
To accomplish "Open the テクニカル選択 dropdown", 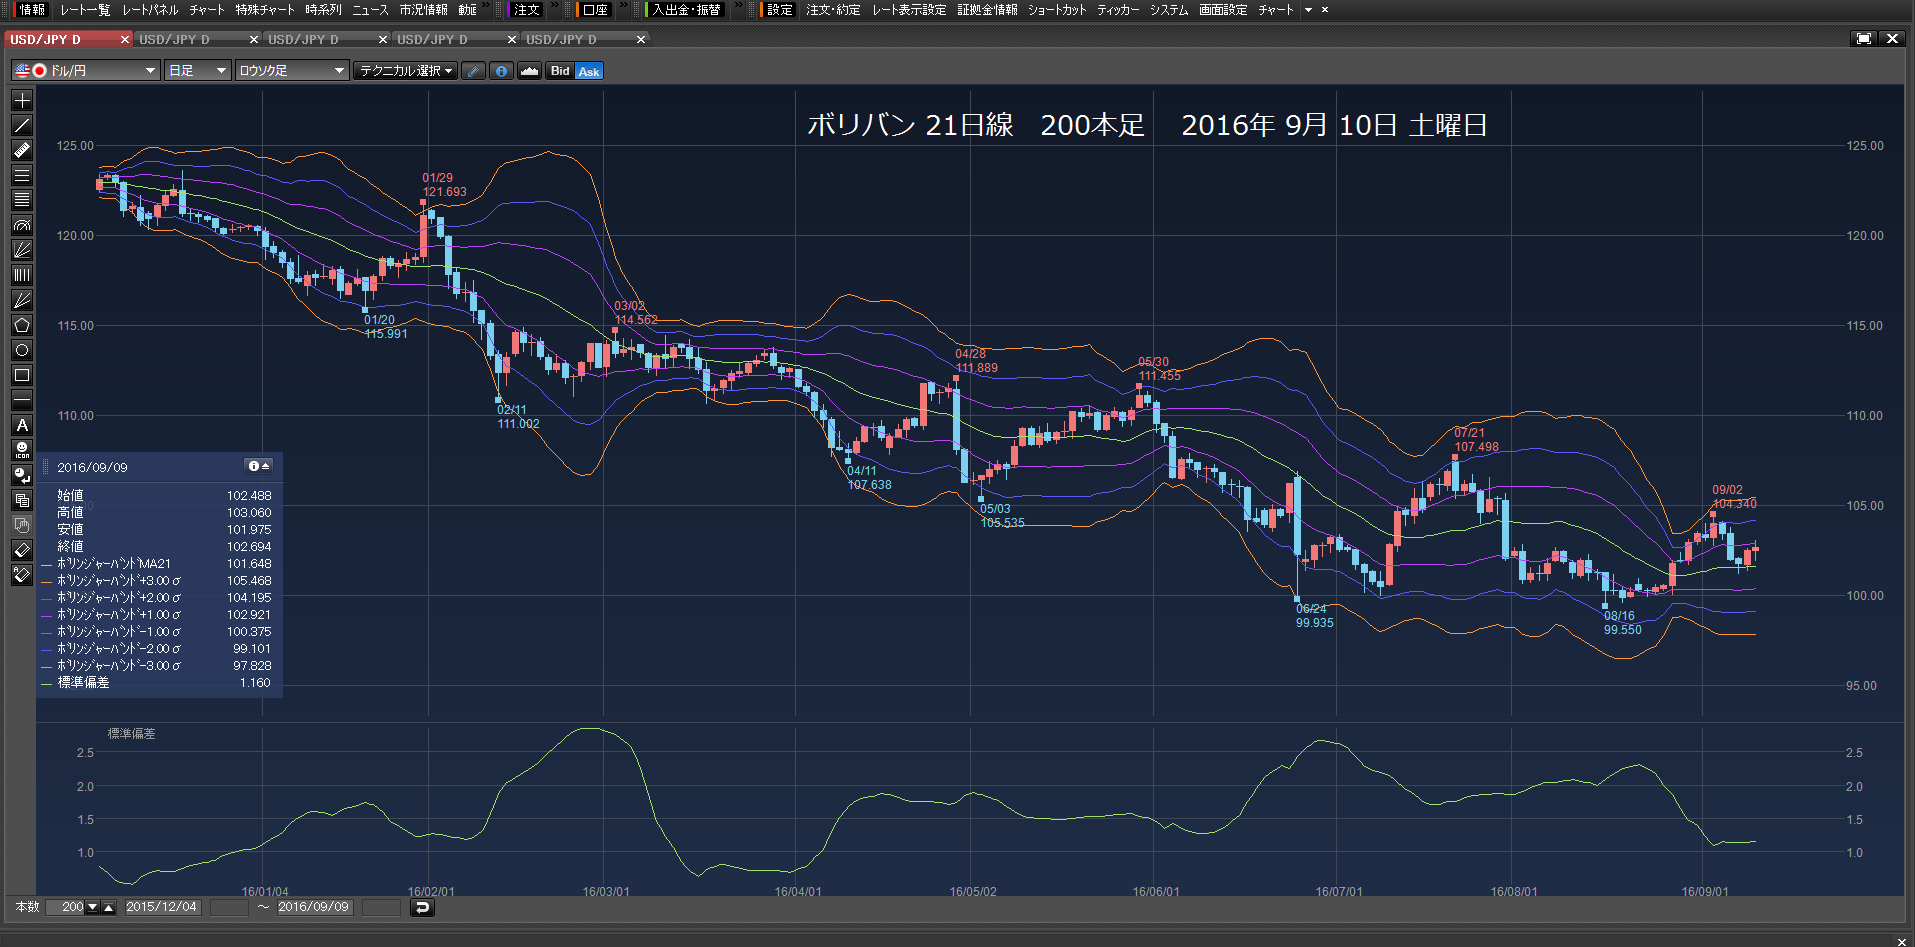I will pyautogui.click(x=405, y=71).
